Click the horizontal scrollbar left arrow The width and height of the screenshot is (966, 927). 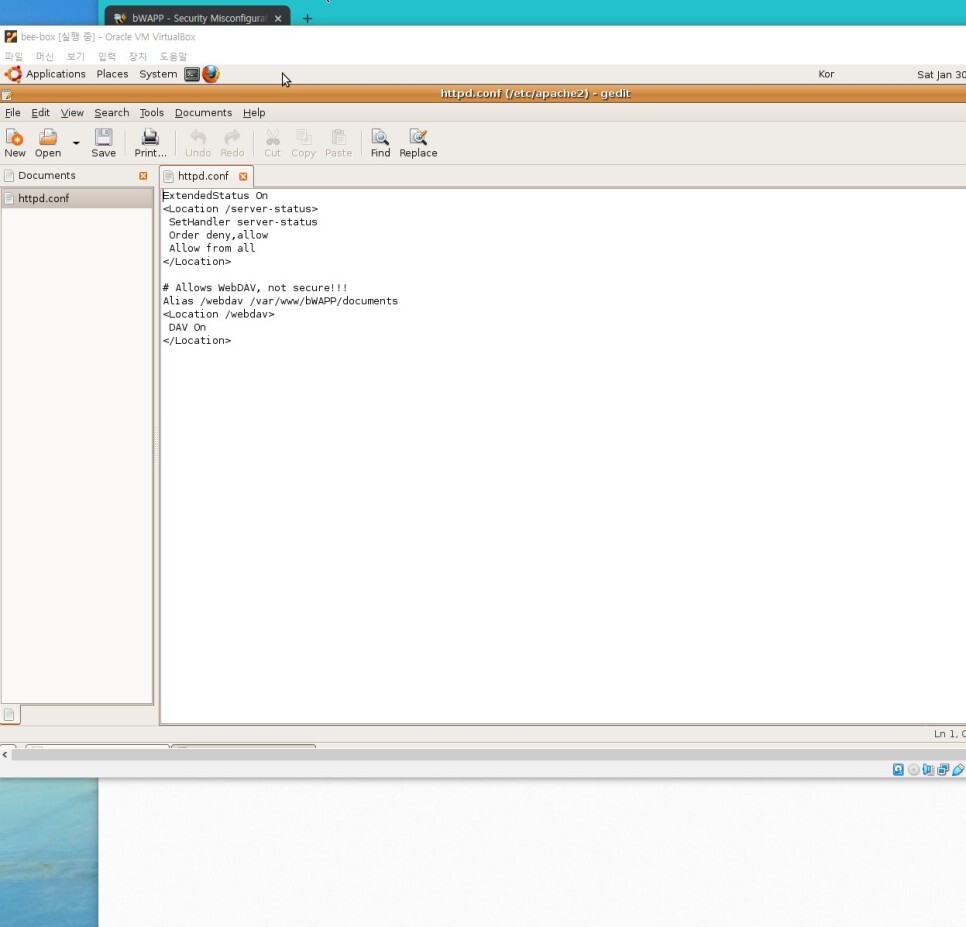(x=5, y=755)
